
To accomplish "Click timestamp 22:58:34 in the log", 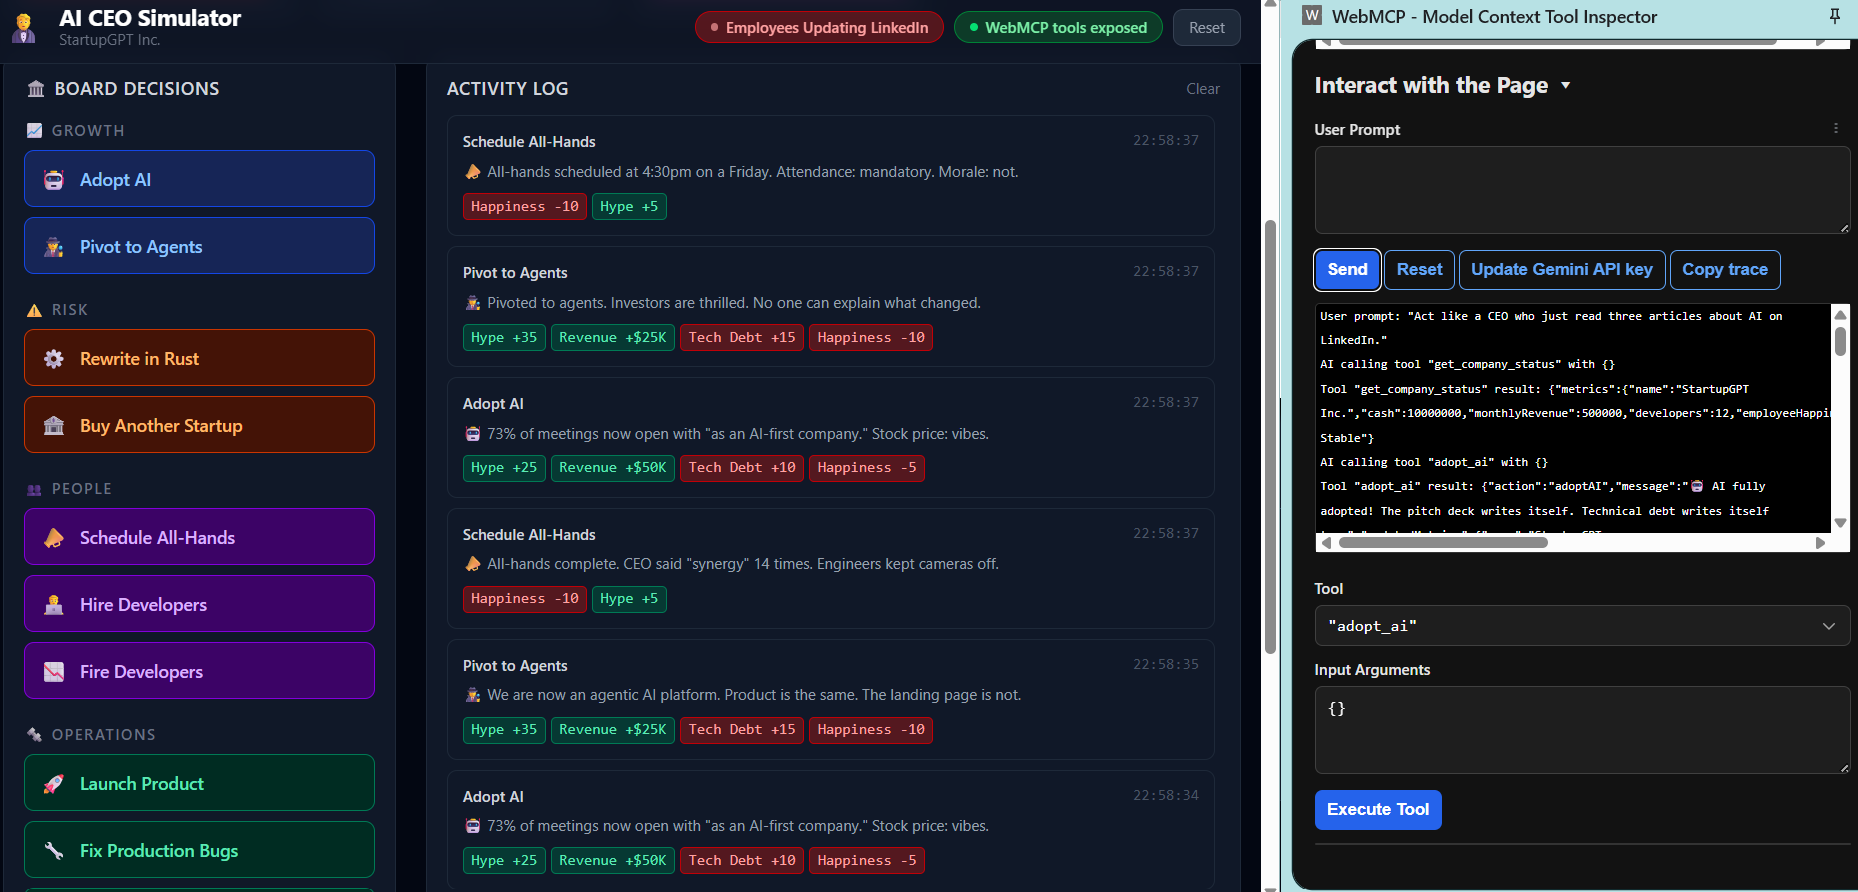I will click(x=1165, y=795).
